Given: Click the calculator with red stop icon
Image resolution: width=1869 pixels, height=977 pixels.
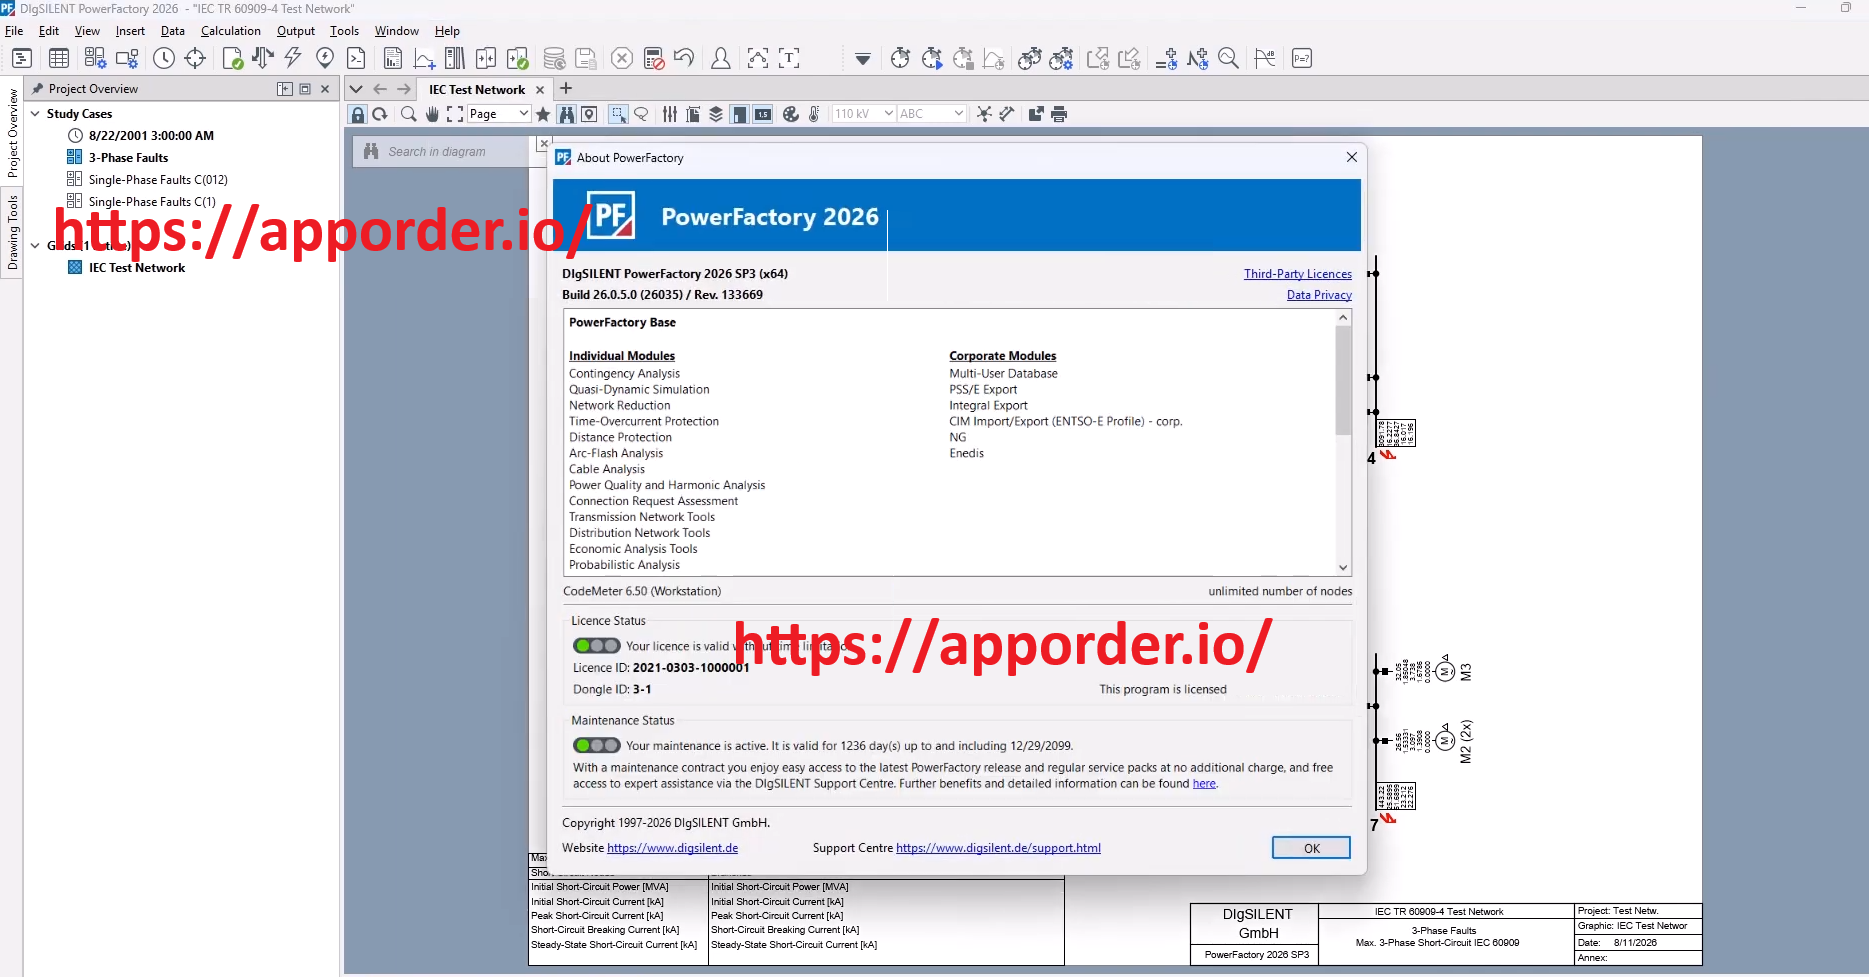Looking at the screenshot, I should [654, 58].
